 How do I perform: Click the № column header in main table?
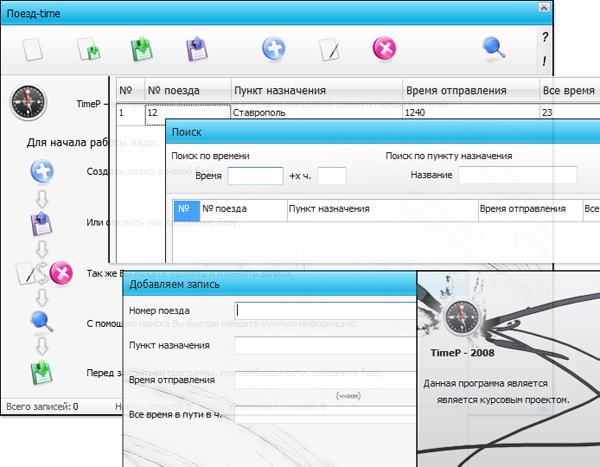130,91
